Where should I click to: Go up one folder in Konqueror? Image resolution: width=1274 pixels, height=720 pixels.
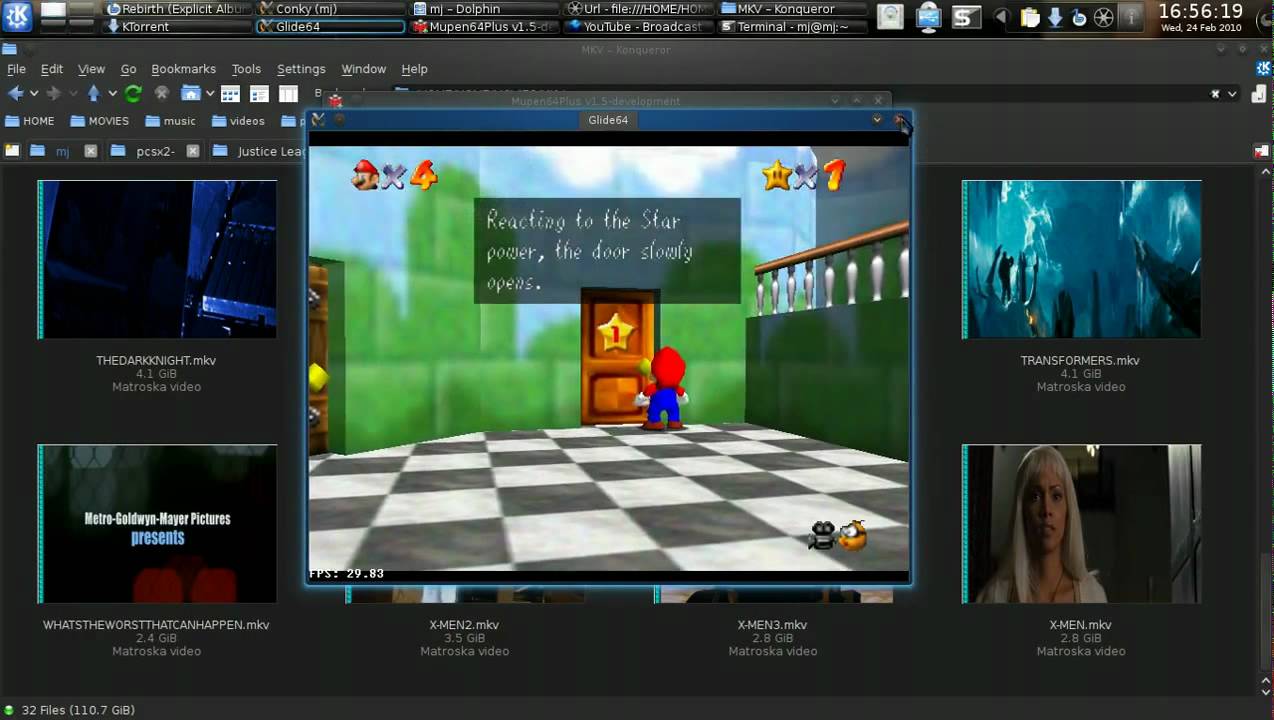point(93,93)
